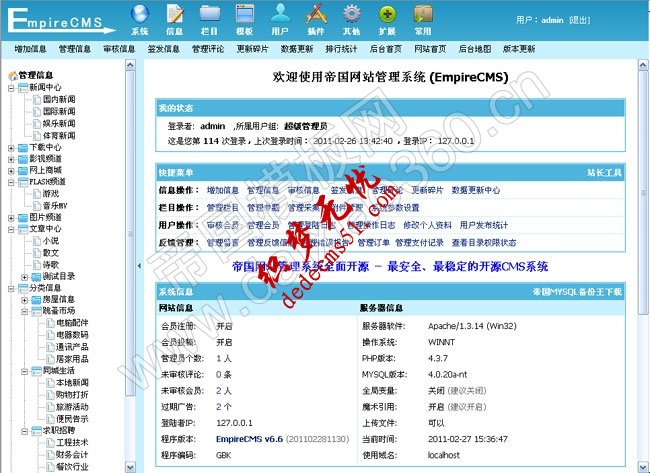Open 审核信息 in the submenu bar
This screenshot has width=650, height=473.
pos(119,49)
